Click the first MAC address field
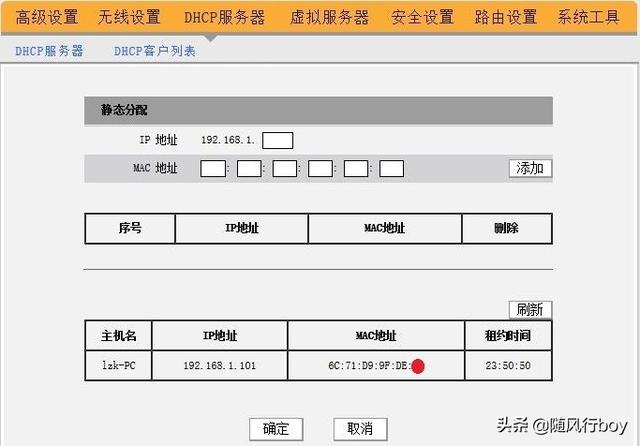Viewport: 640px width, 446px height. coord(213,169)
